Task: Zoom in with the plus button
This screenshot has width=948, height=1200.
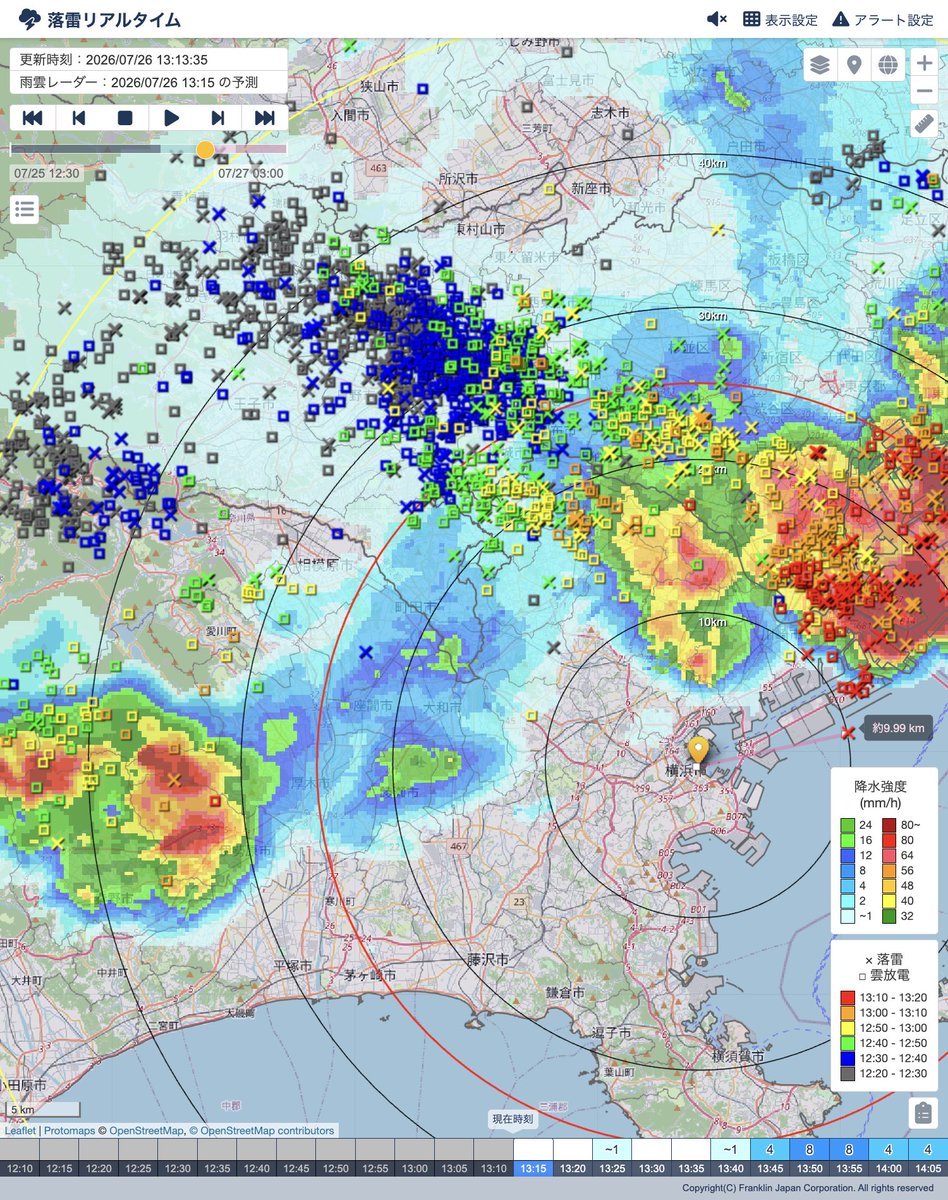Action: pyautogui.click(x=923, y=65)
